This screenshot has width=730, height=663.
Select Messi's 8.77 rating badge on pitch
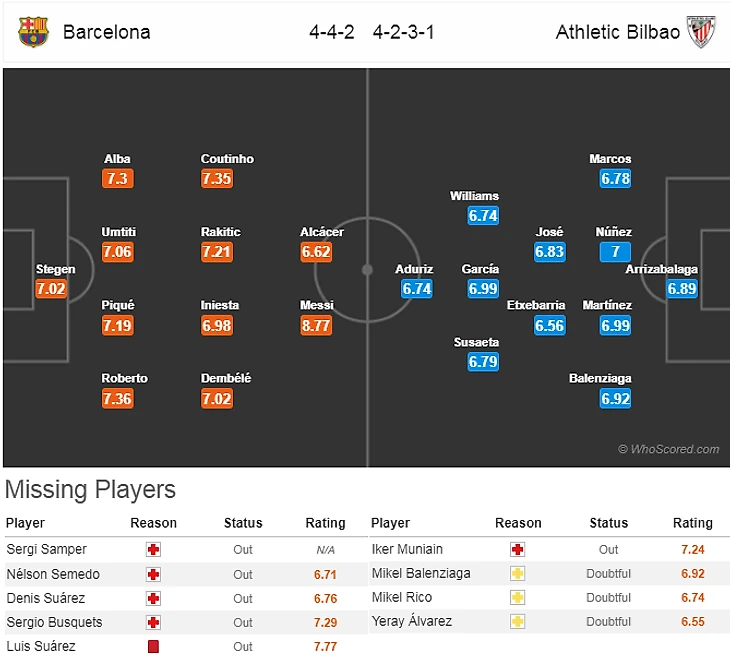[316, 325]
